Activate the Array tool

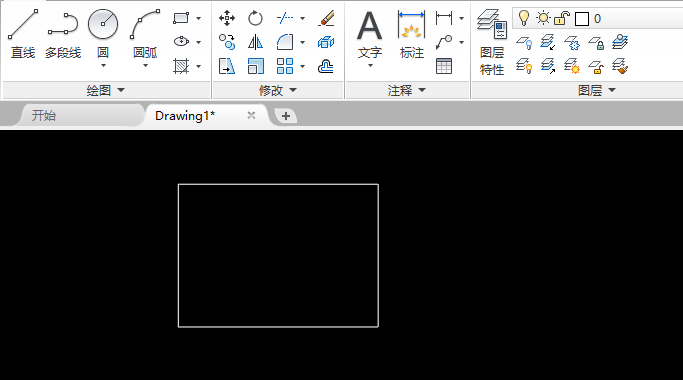[x=285, y=66]
